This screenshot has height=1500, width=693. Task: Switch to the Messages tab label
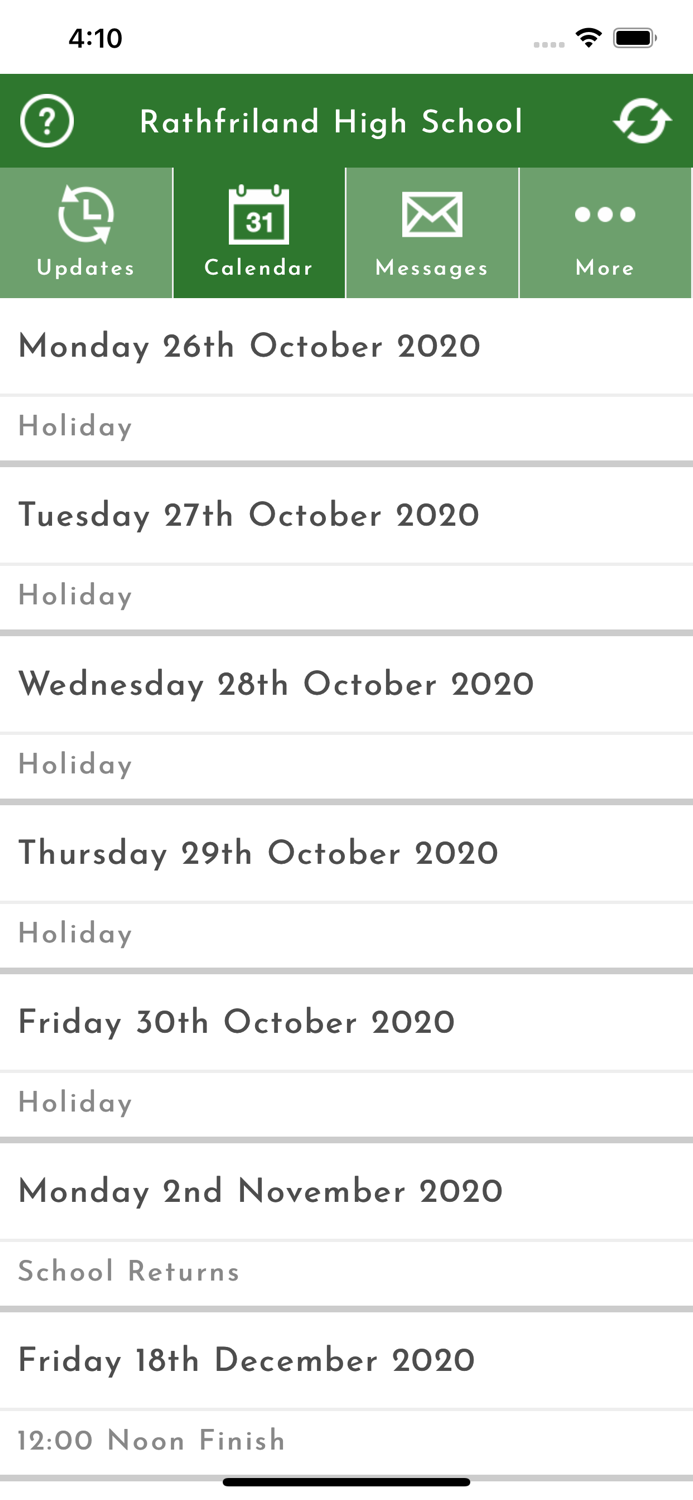(432, 268)
